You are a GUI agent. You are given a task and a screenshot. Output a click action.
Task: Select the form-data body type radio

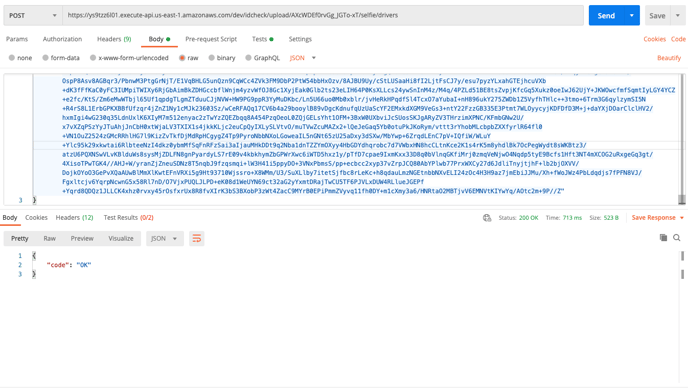pyautogui.click(x=45, y=57)
